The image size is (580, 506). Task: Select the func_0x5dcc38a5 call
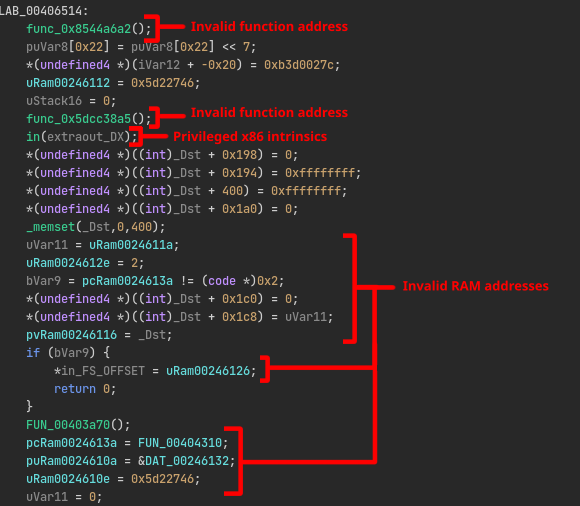coord(89,119)
